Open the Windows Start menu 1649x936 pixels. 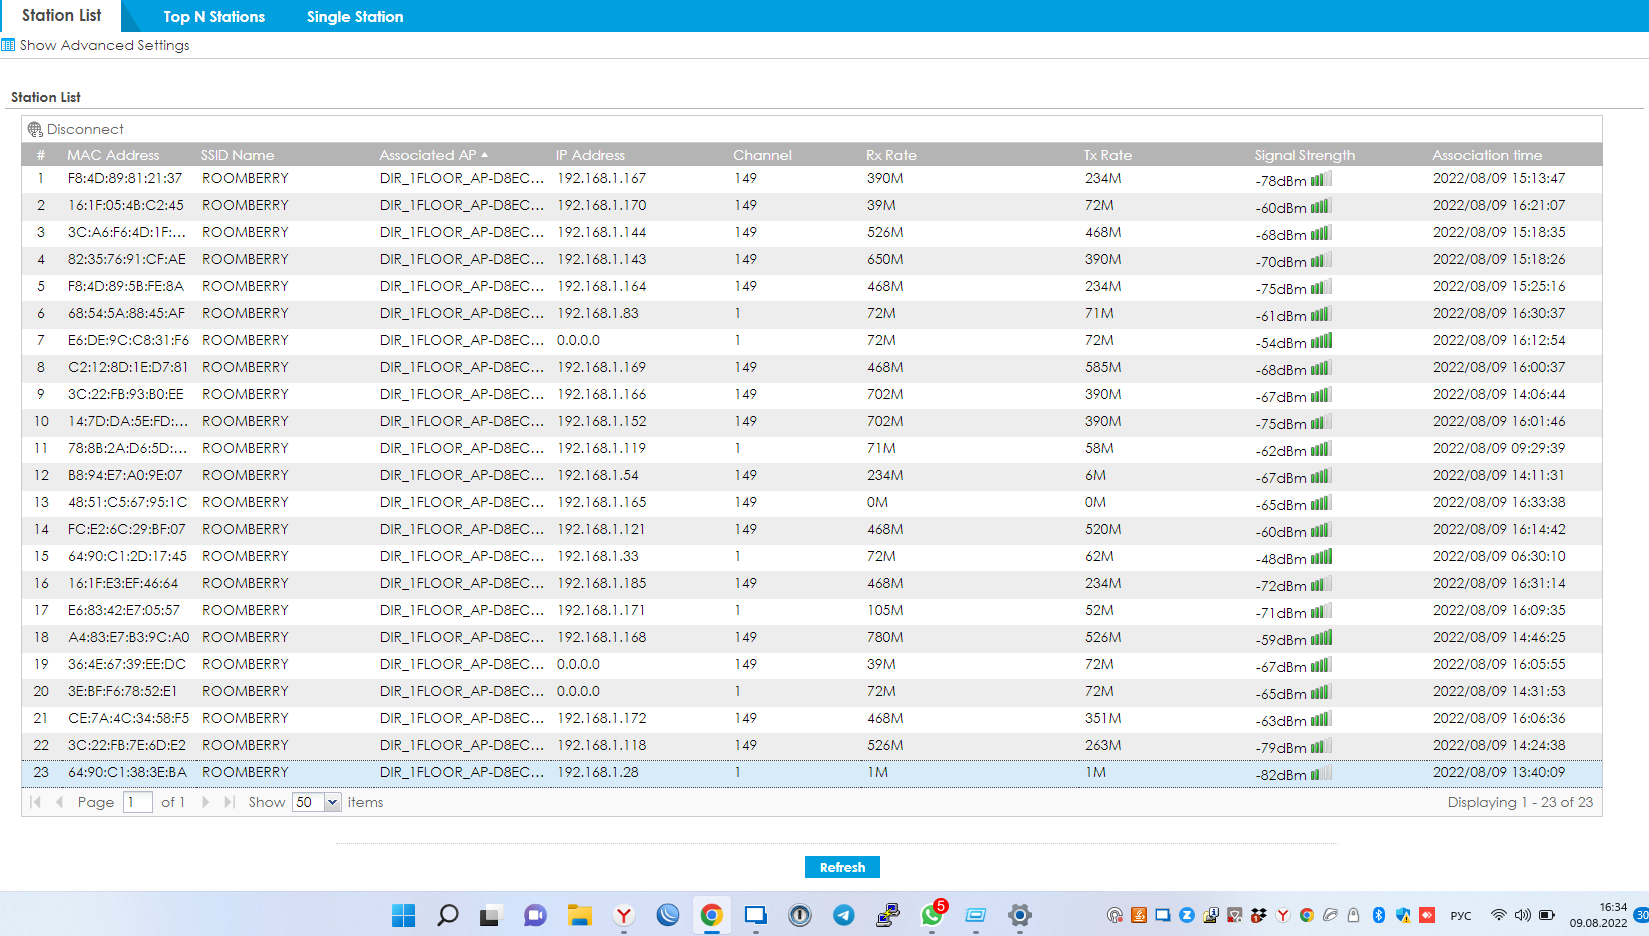coord(403,915)
